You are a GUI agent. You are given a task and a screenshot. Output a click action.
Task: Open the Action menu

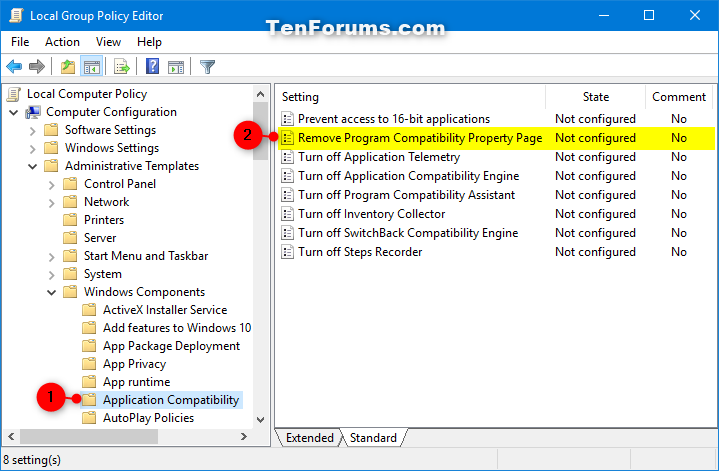[62, 42]
